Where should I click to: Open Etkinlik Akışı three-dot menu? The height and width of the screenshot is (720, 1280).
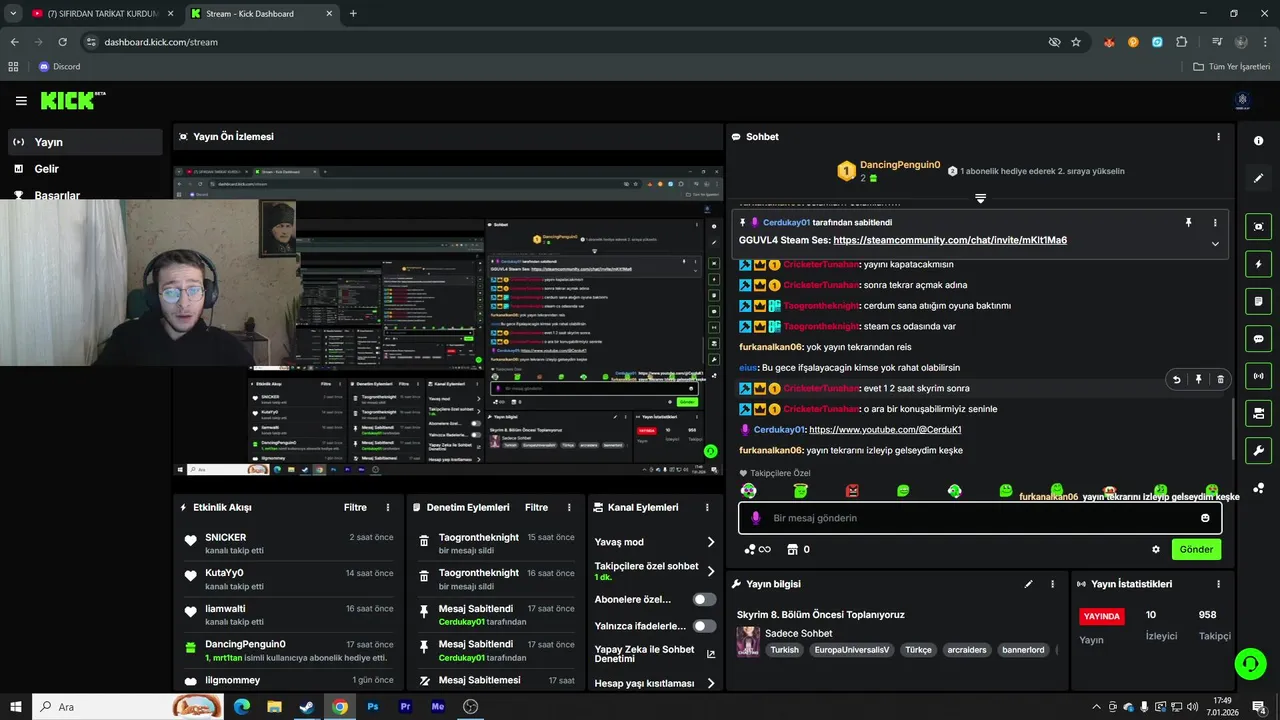pos(388,507)
